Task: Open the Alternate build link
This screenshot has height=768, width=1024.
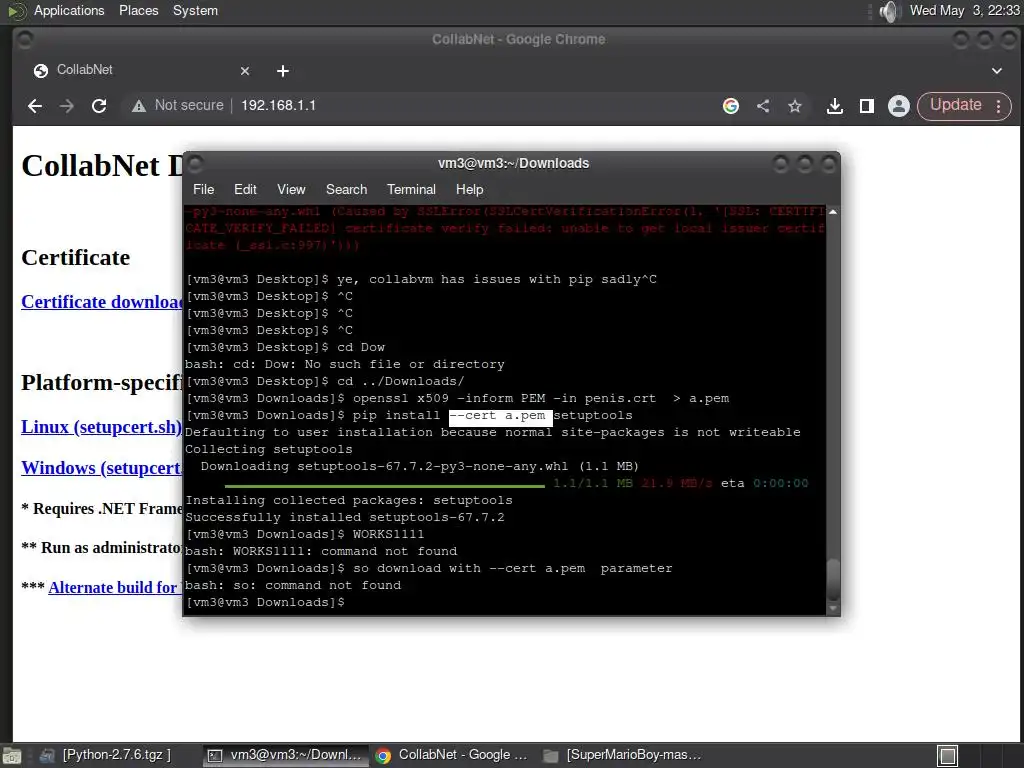Action: 116,587
